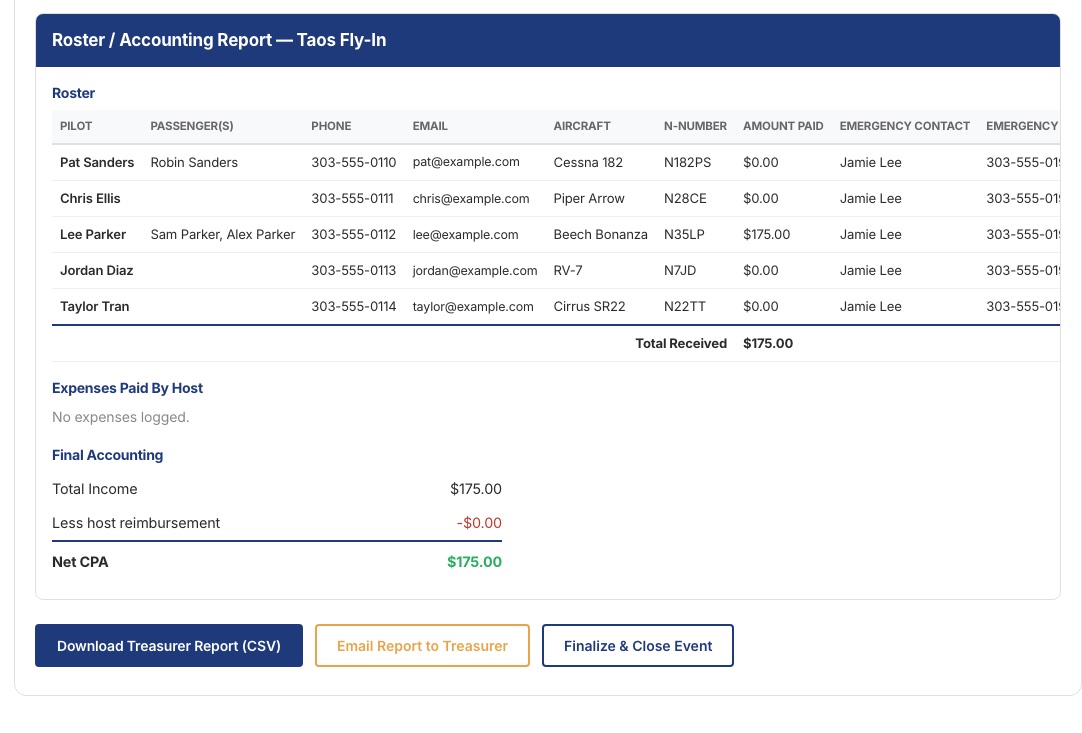Image resolution: width=1082 pixels, height=733 pixels.
Task: Click phone number 303-555-0113
Action: click(x=353, y=270)
